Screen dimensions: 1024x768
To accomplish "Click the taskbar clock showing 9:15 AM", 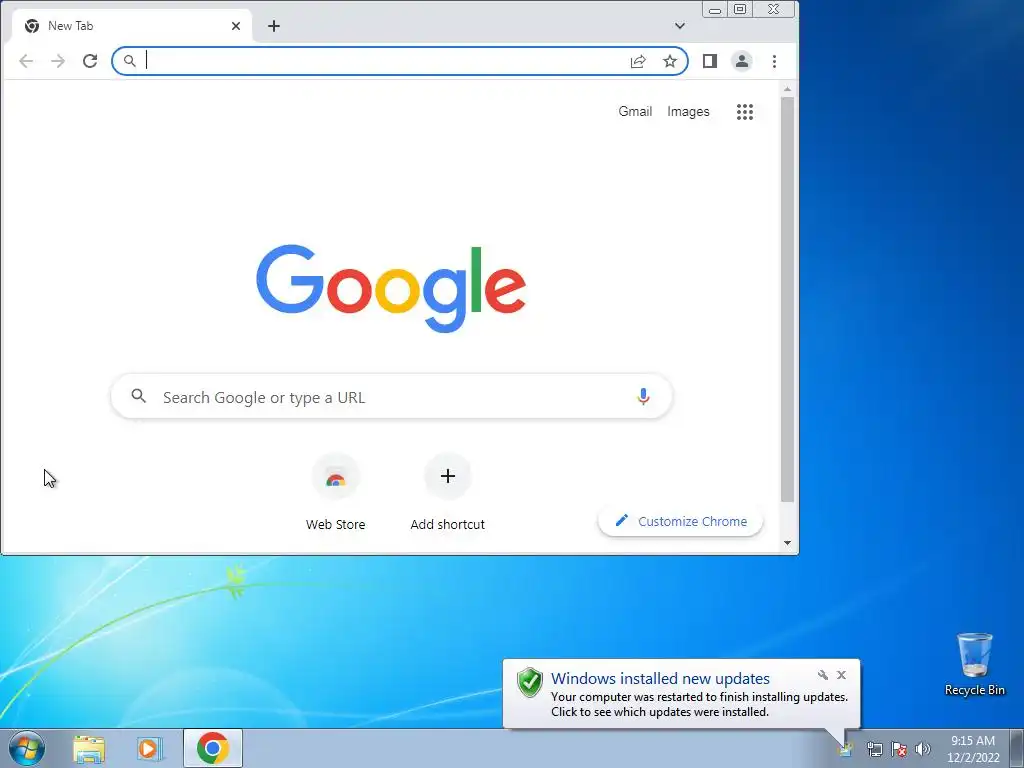I will pos(973,749).
